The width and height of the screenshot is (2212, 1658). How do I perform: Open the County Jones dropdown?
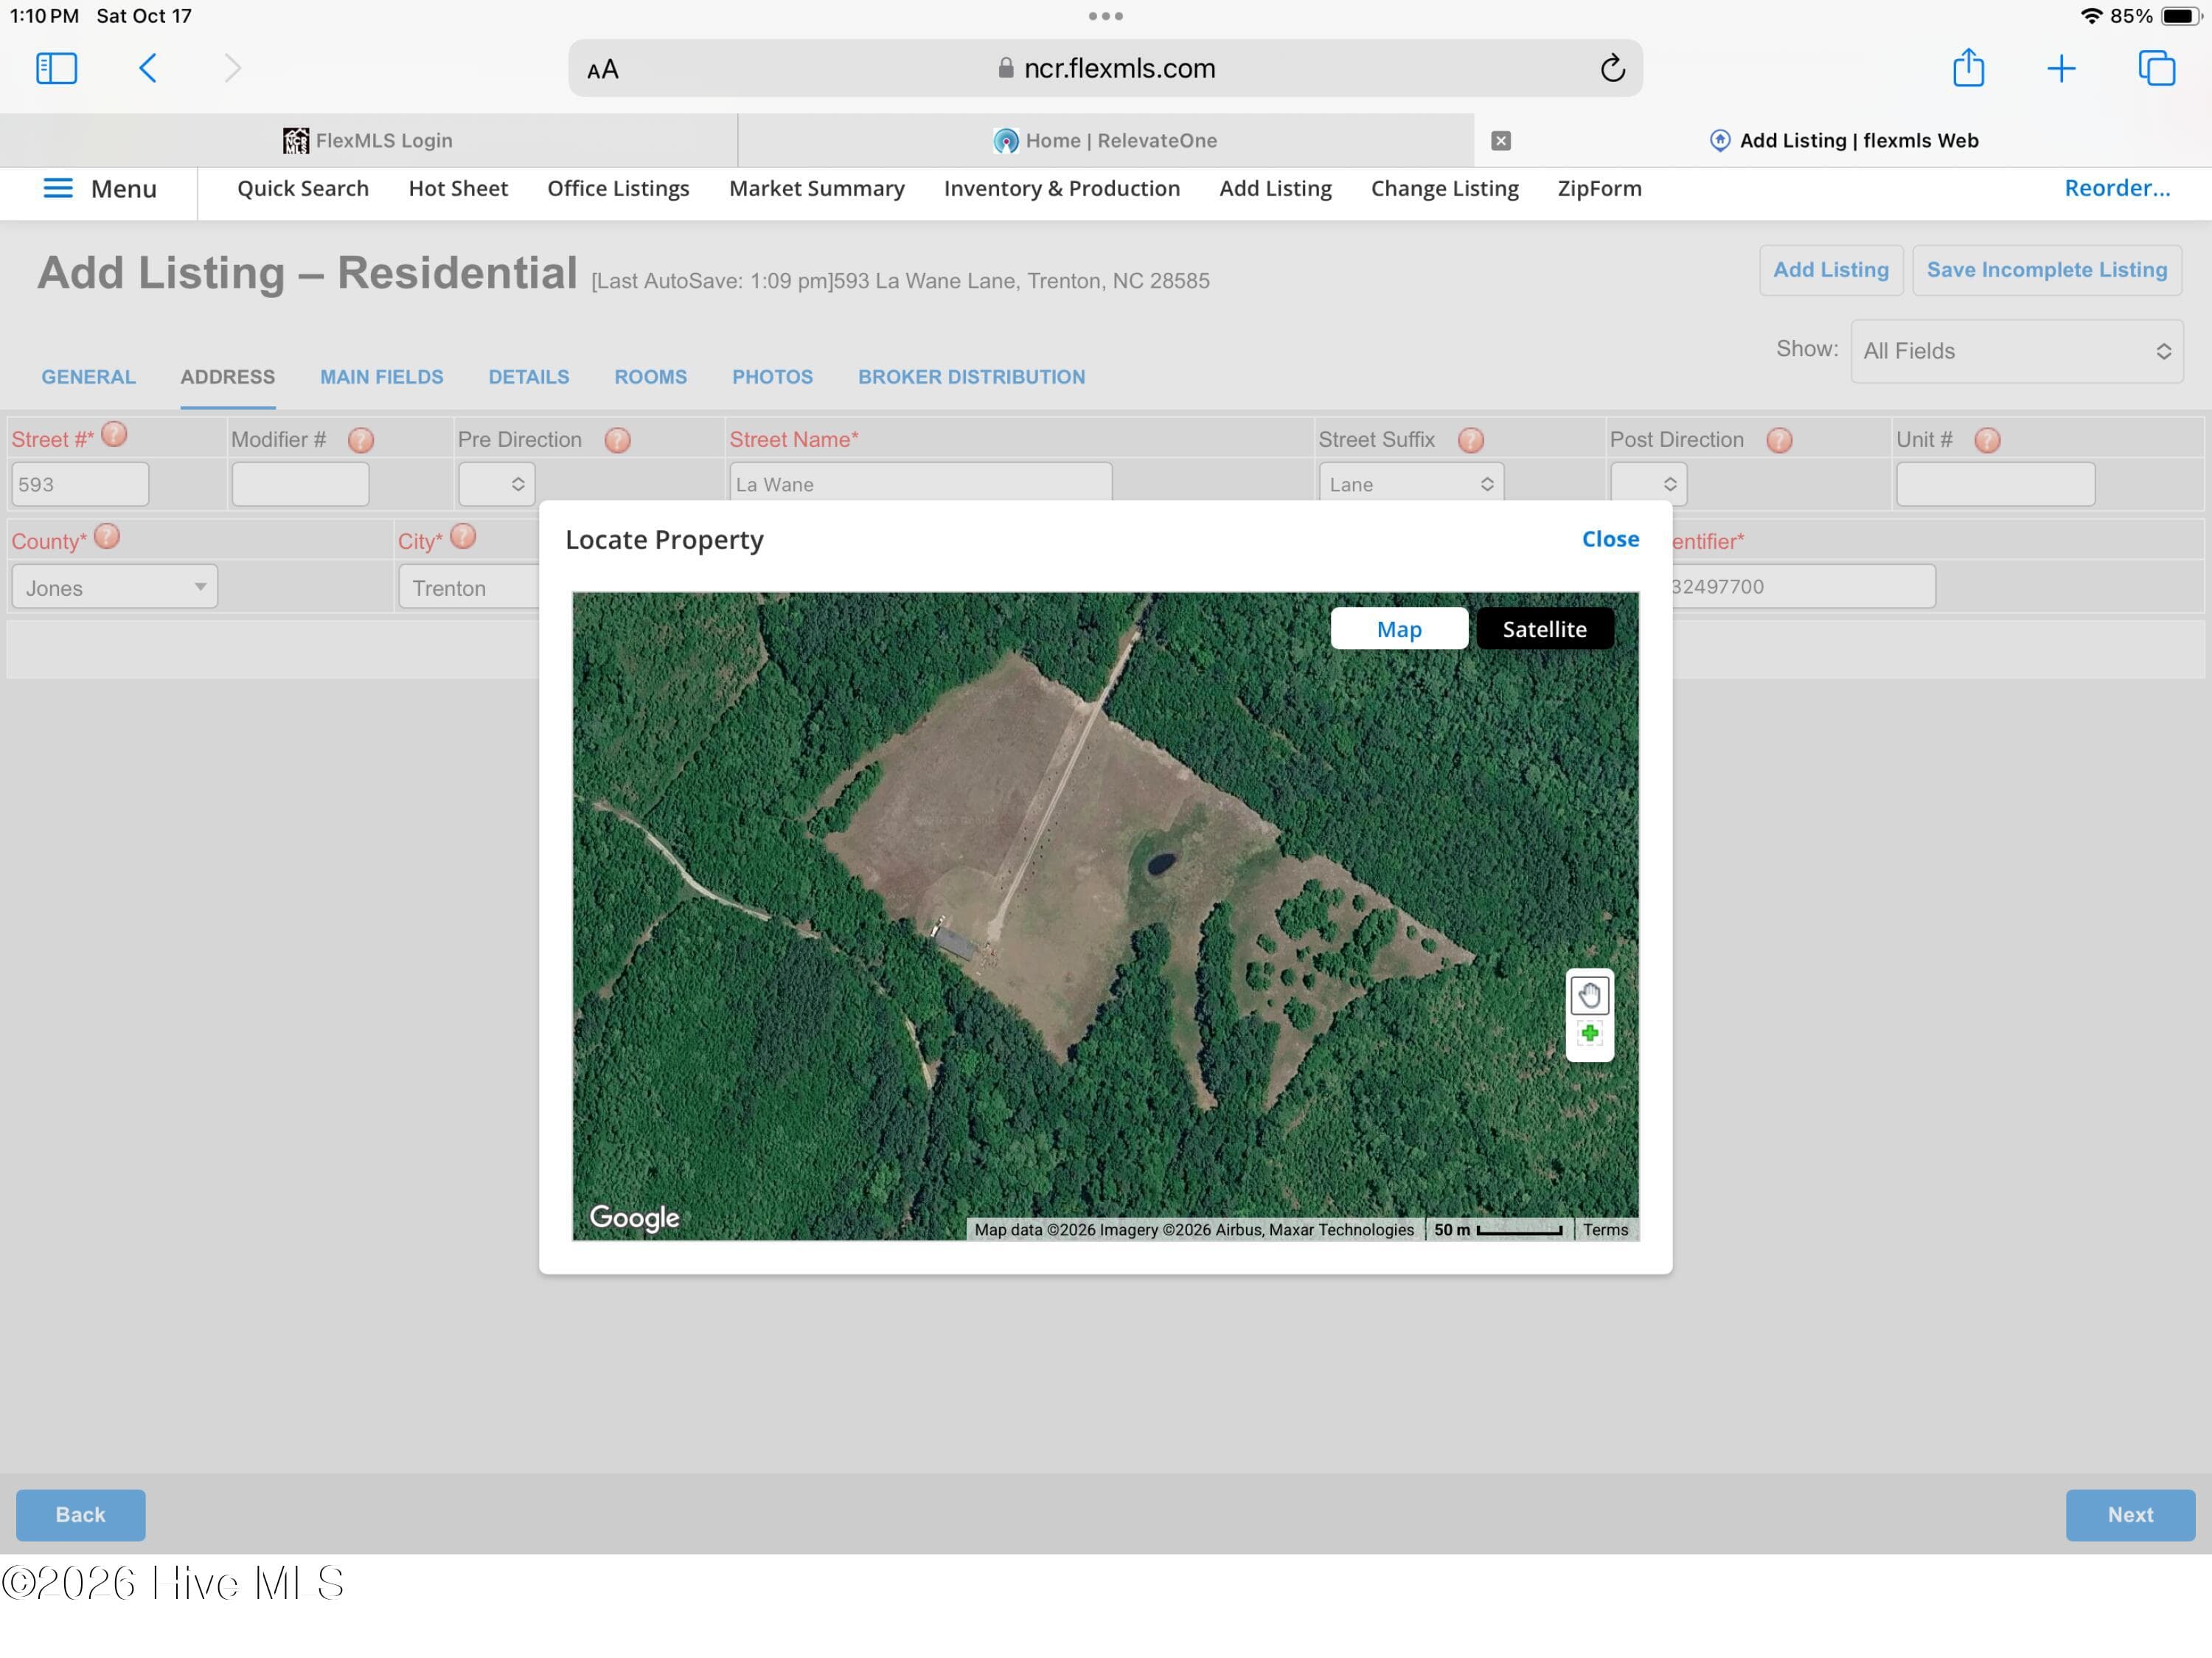tap(114, 587)
